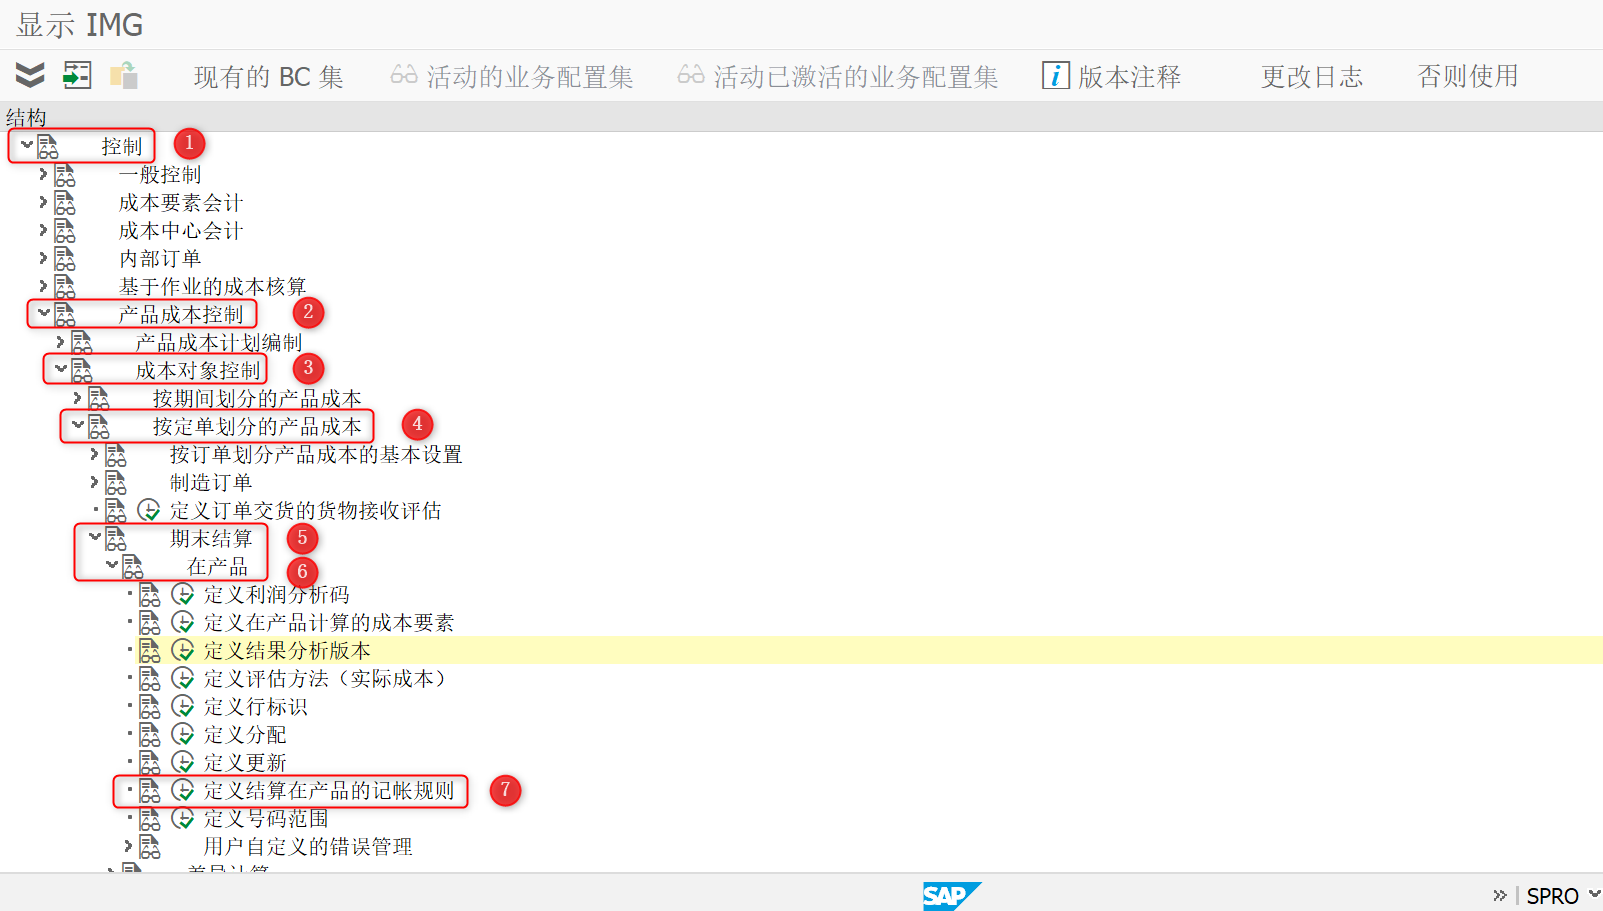Select 按定单划分的产品成本 row text
1603x911 pixels.
(257, 426)
